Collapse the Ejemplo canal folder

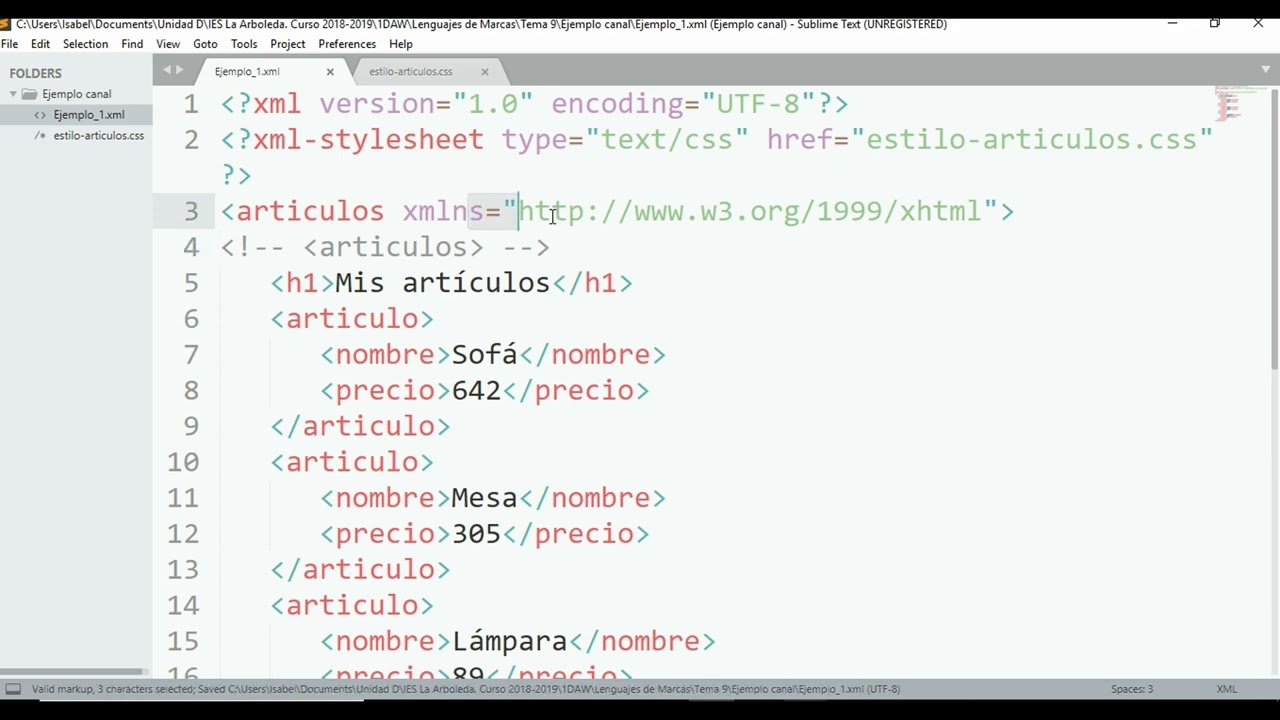pyautogui.click(x=14, y=94)
